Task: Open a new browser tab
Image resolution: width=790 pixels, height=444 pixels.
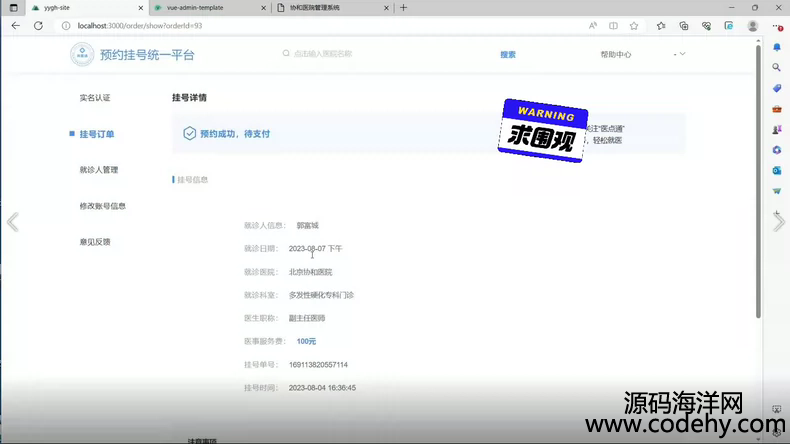Action: click(403, 8)
